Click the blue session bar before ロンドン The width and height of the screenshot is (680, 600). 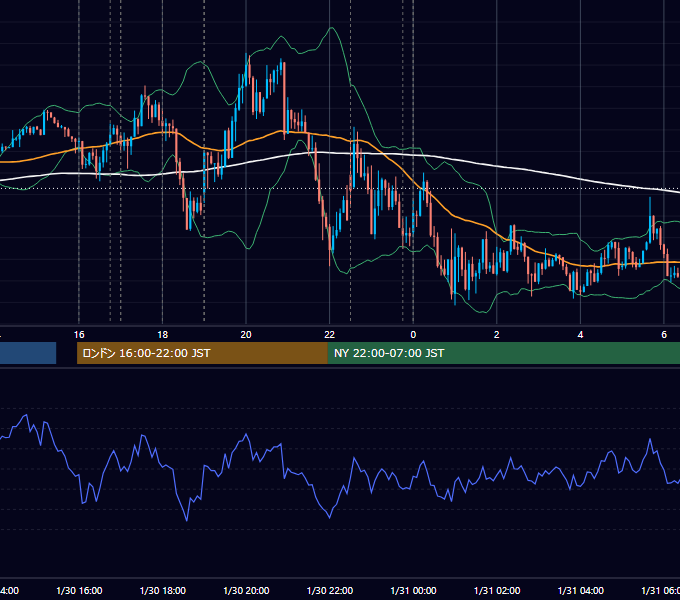point(28,353)
